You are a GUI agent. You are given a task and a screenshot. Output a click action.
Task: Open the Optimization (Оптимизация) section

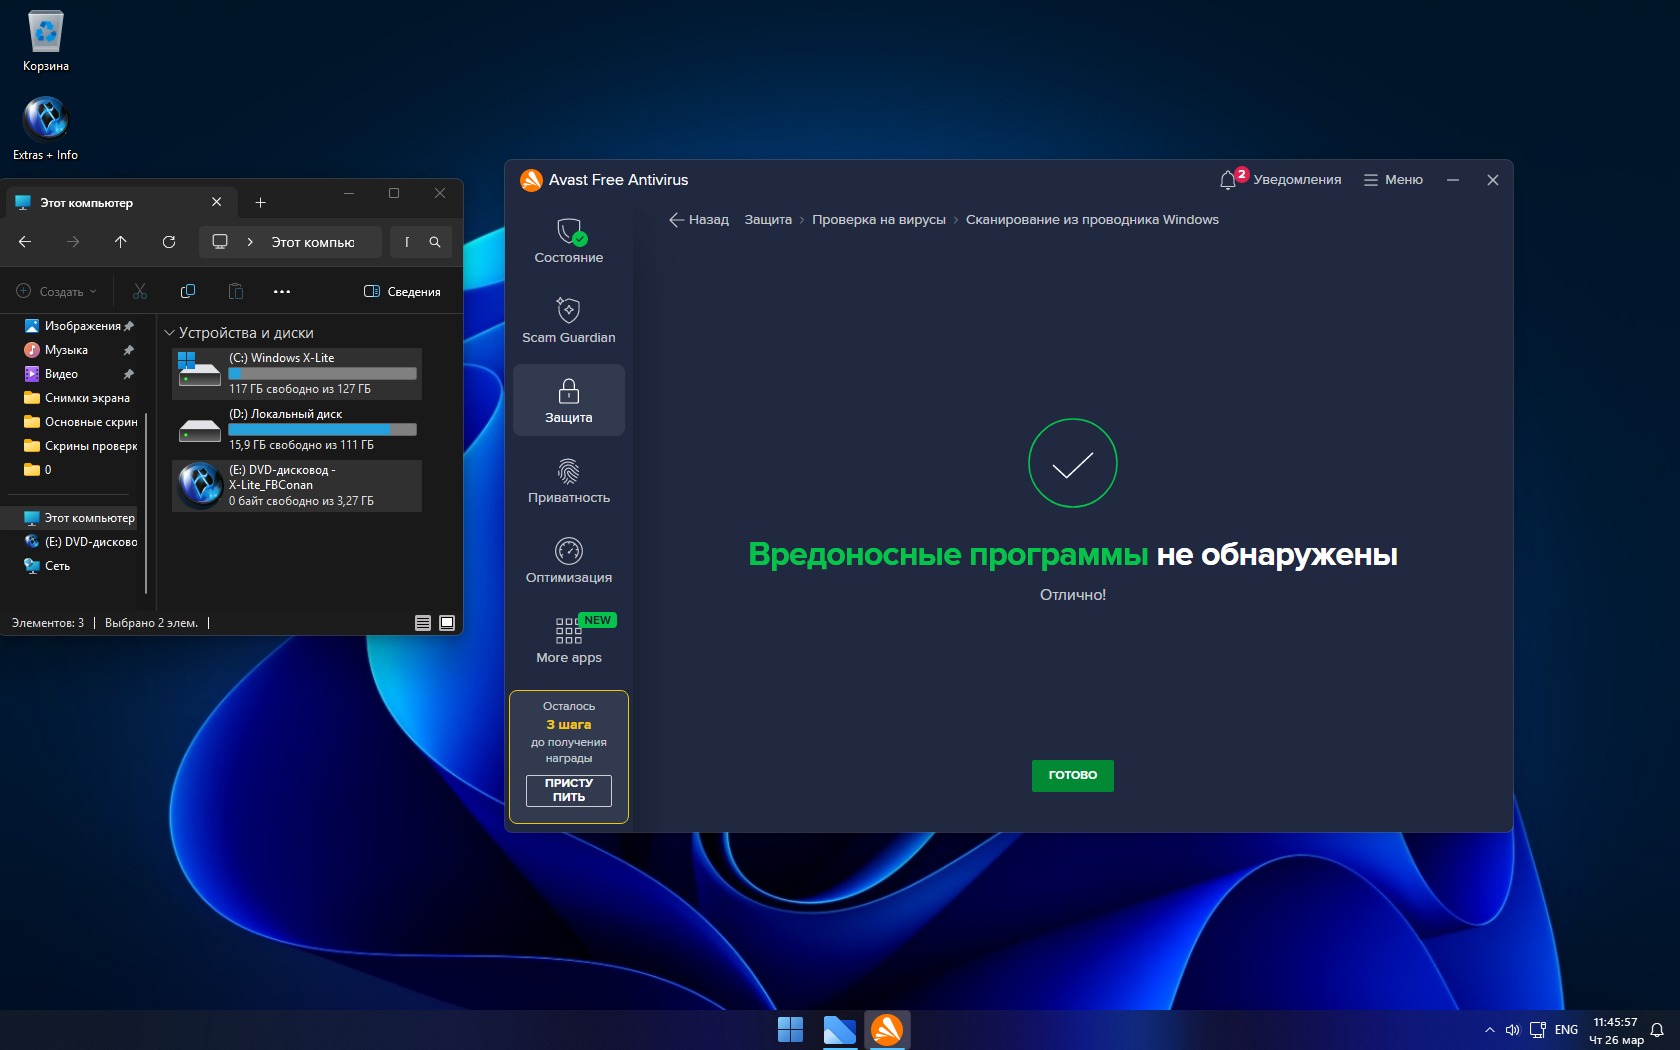tap(568, 560)
